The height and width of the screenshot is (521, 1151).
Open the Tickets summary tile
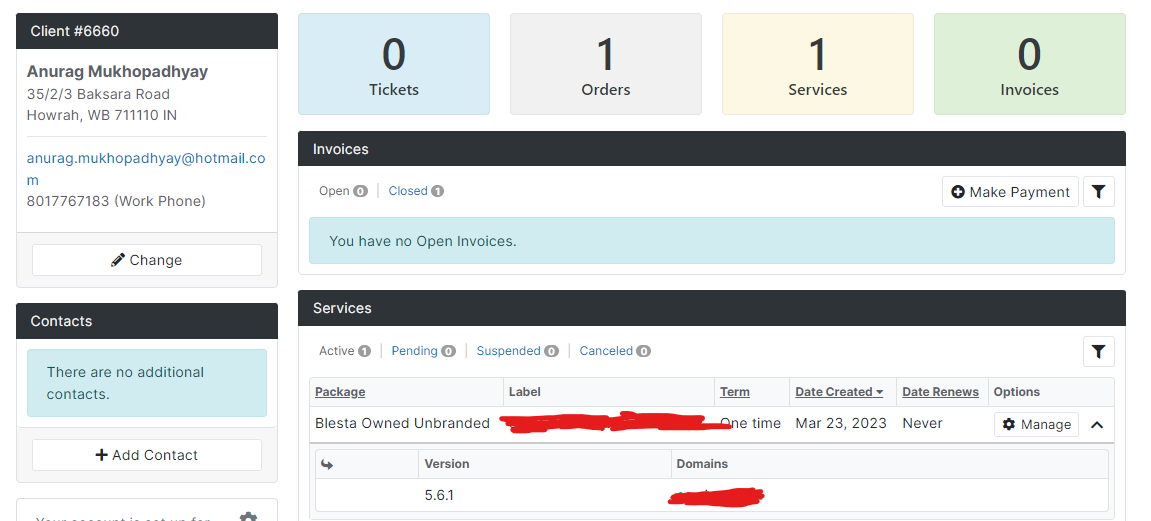tap(393, 64)
